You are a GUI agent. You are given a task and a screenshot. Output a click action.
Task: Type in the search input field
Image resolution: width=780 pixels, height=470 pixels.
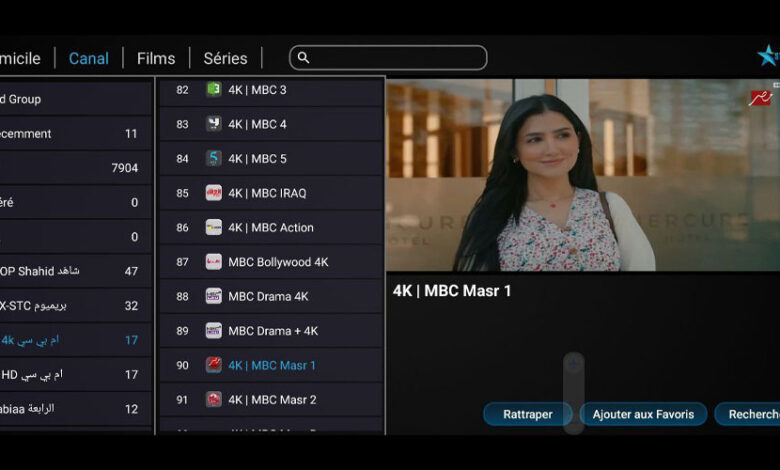(x=397, y=58)
